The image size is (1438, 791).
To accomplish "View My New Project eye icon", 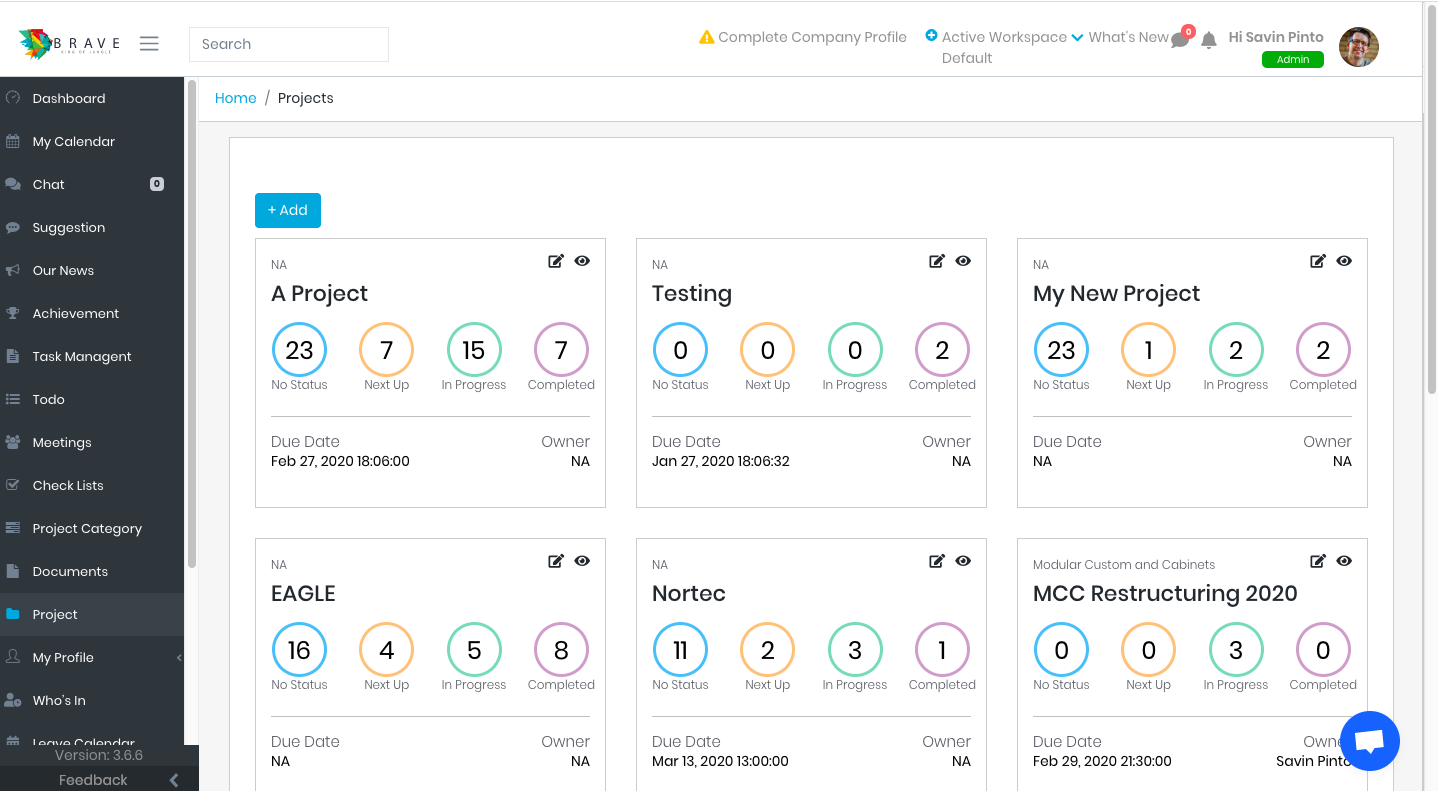I will point(1344,261).
